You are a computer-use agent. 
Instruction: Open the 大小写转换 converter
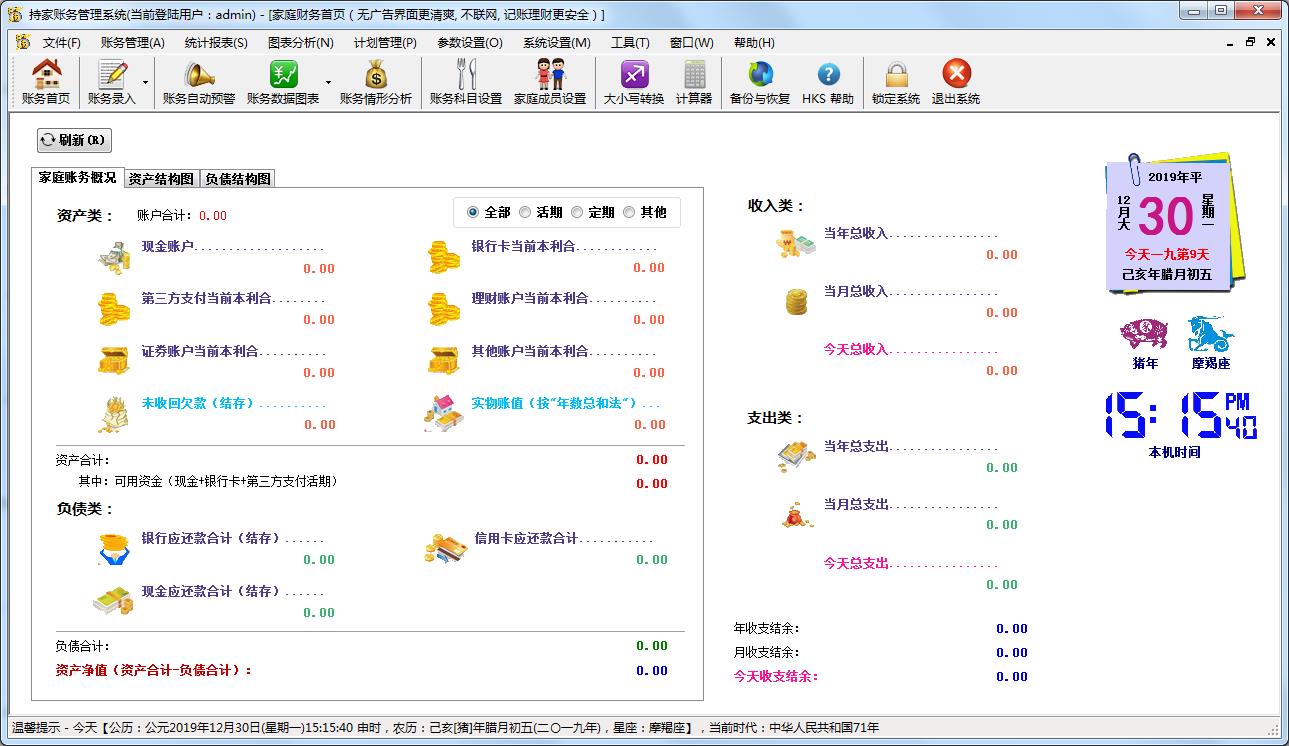click(634, 80)
